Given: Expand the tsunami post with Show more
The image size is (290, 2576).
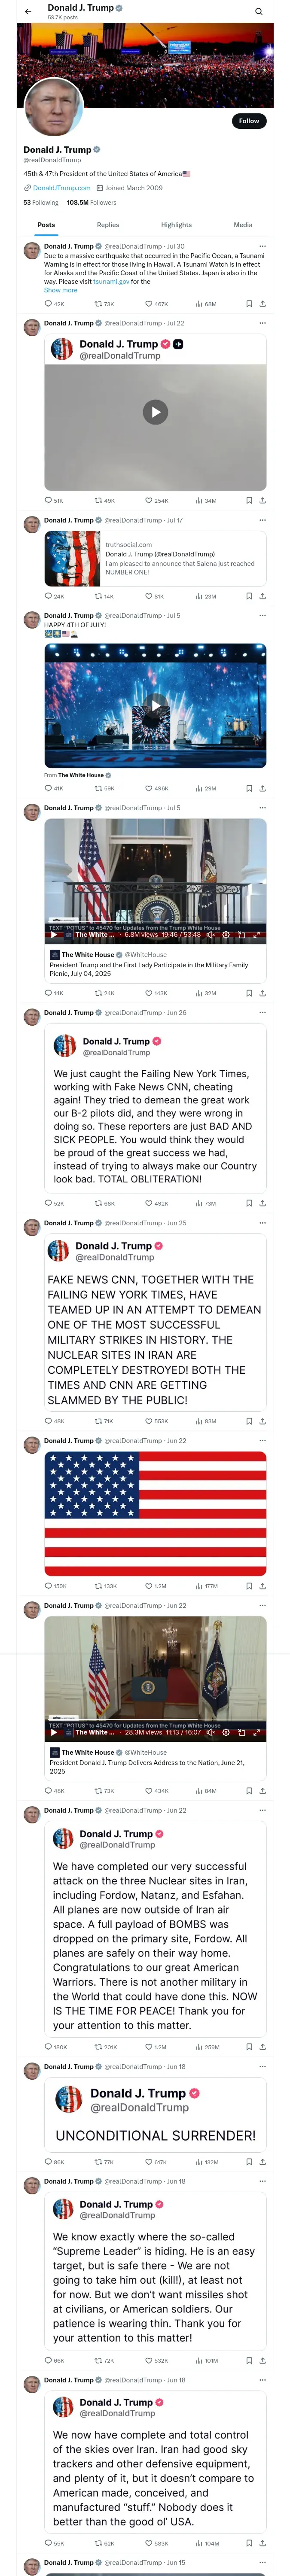Looking at the screenshot, I should point(60,290).
